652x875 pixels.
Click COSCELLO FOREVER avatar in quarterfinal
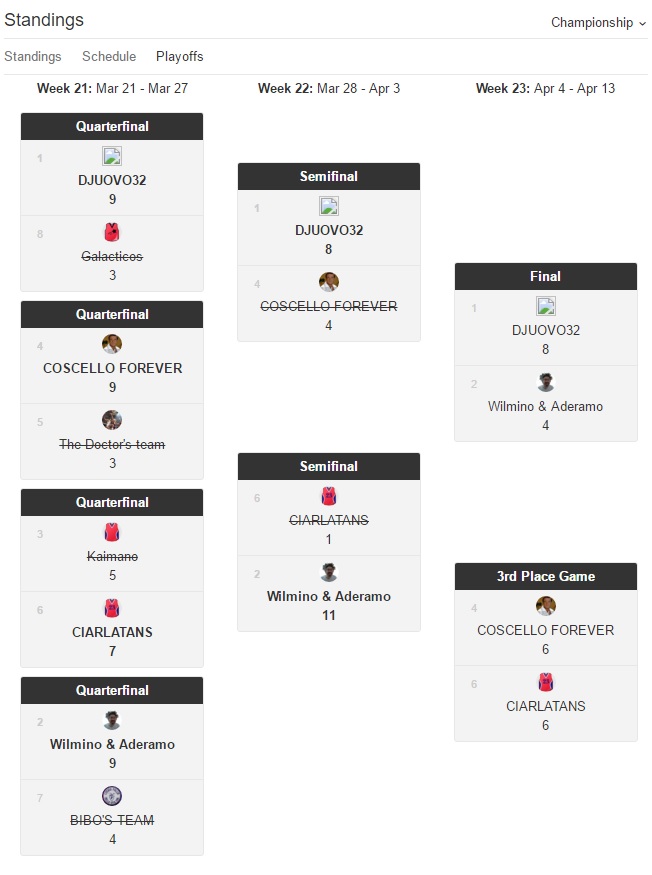pos(112,344)
